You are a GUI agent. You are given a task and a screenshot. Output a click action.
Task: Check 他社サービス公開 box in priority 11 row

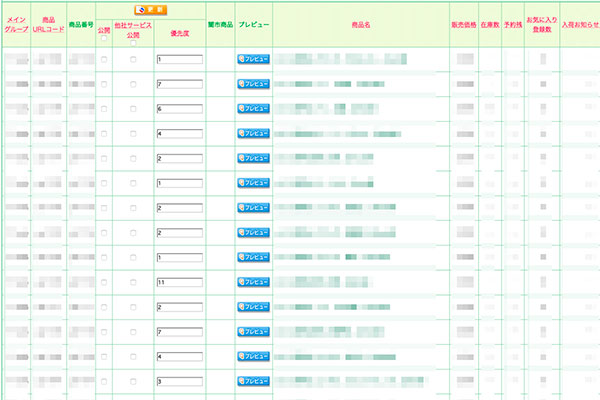[133, 282]
